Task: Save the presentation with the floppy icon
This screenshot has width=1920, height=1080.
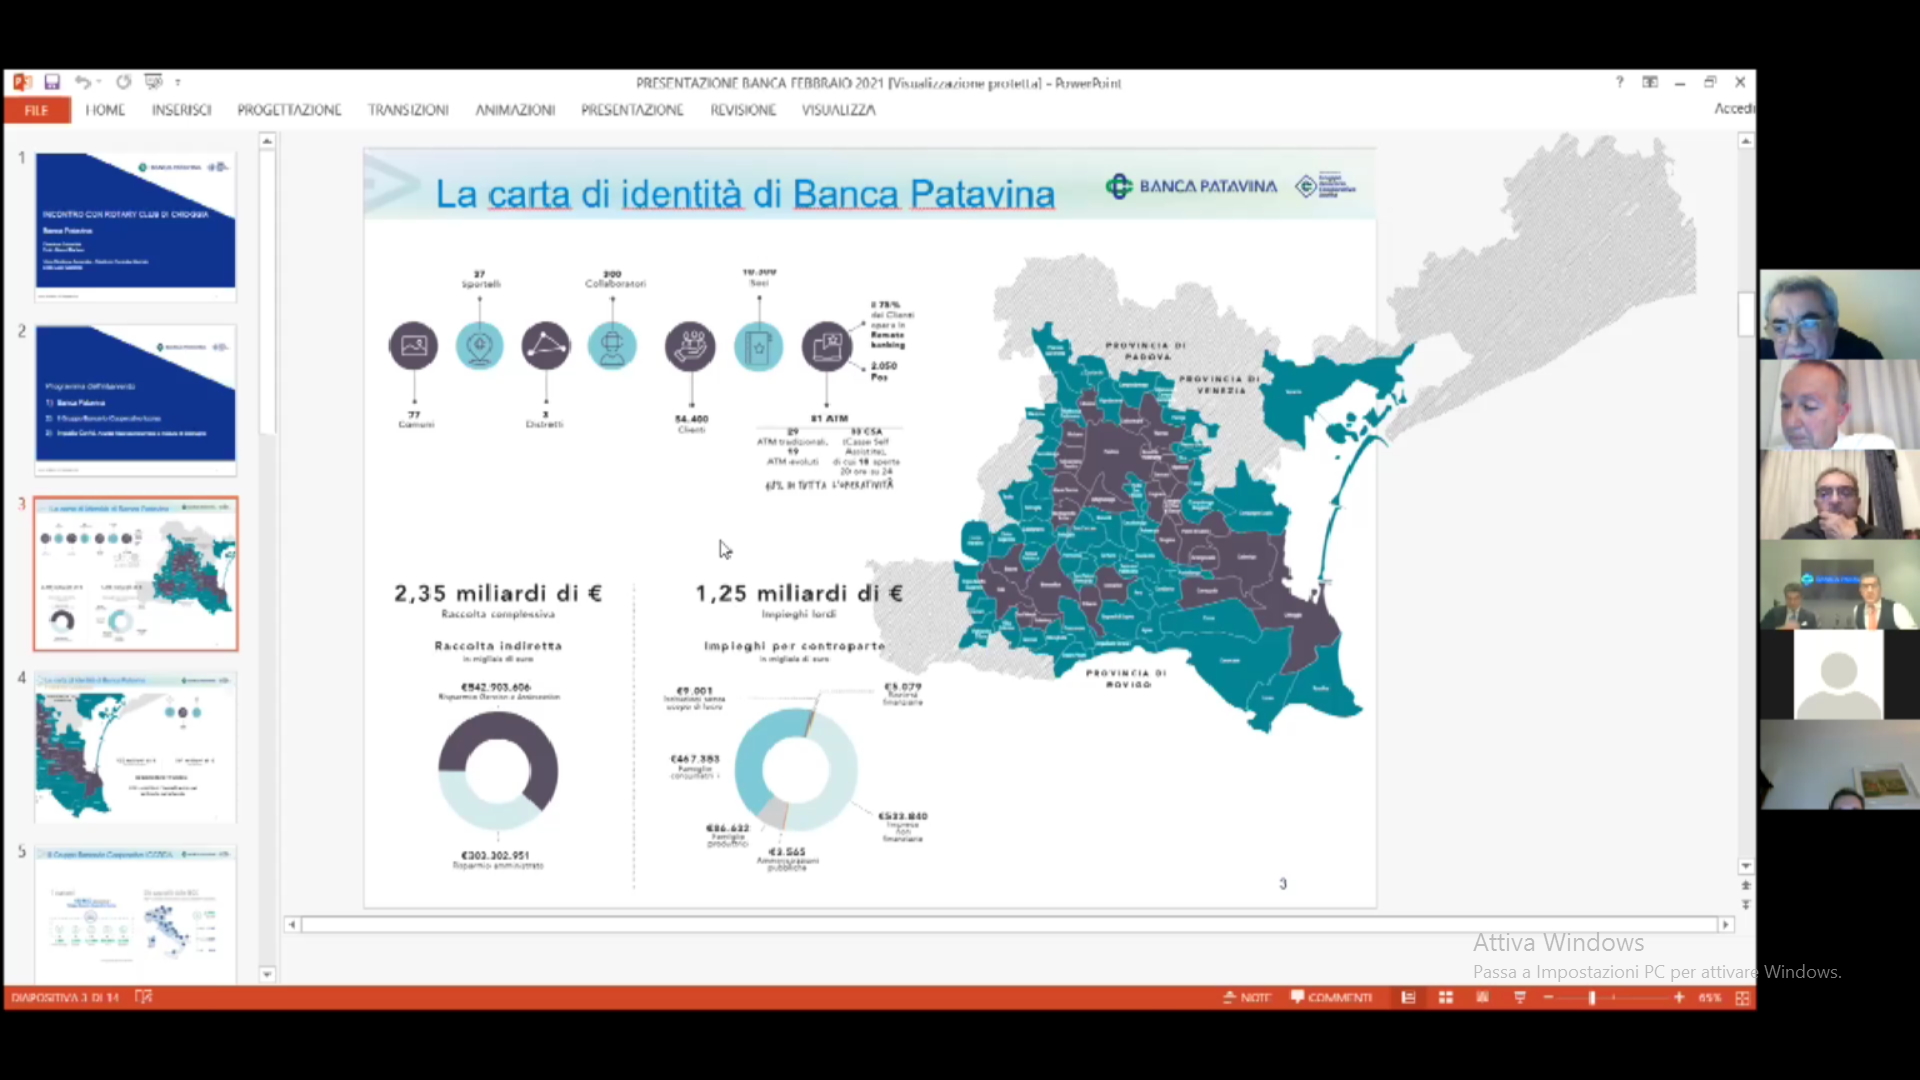Action: tap(52, 82)
